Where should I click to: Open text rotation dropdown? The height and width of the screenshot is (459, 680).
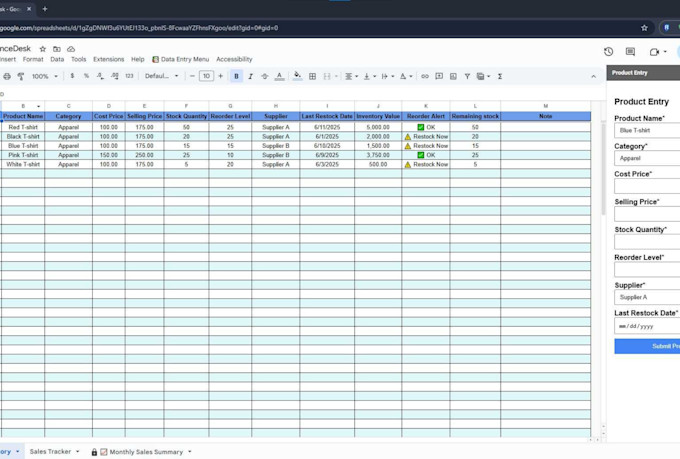pos(406,76)
